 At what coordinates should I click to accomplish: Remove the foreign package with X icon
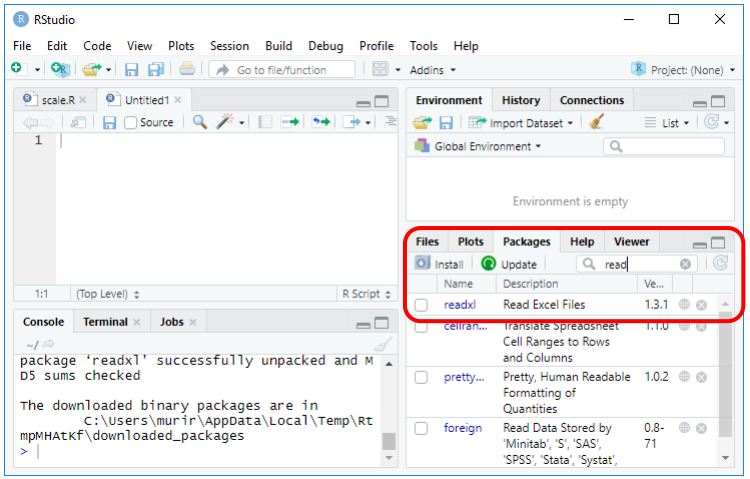pos(701,428)
